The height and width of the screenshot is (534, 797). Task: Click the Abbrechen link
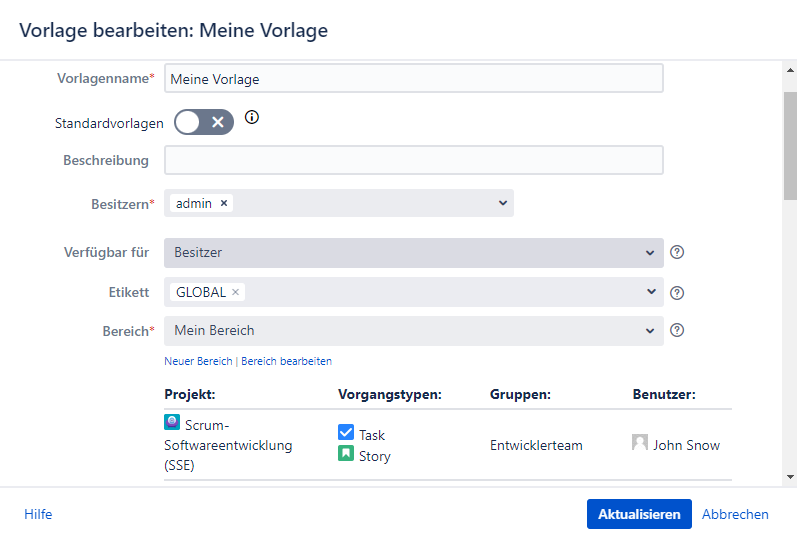click(735, 514)
